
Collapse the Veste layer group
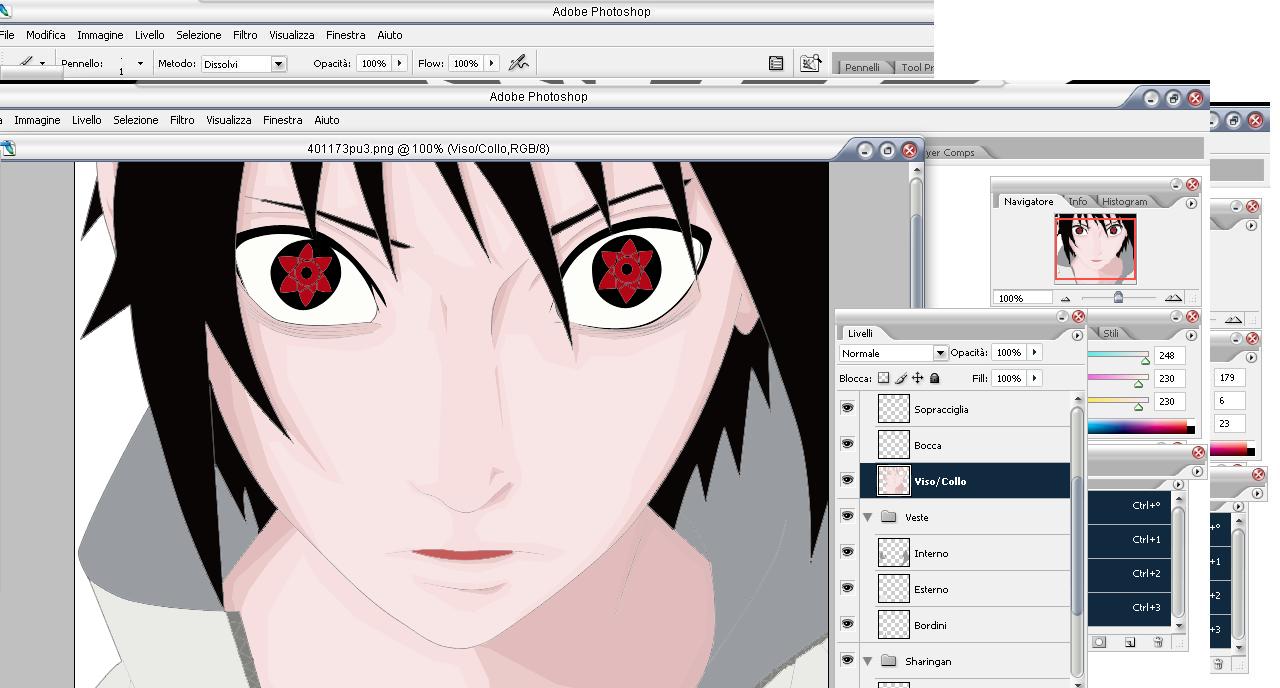pyautogui.click(x=868, y=517)
